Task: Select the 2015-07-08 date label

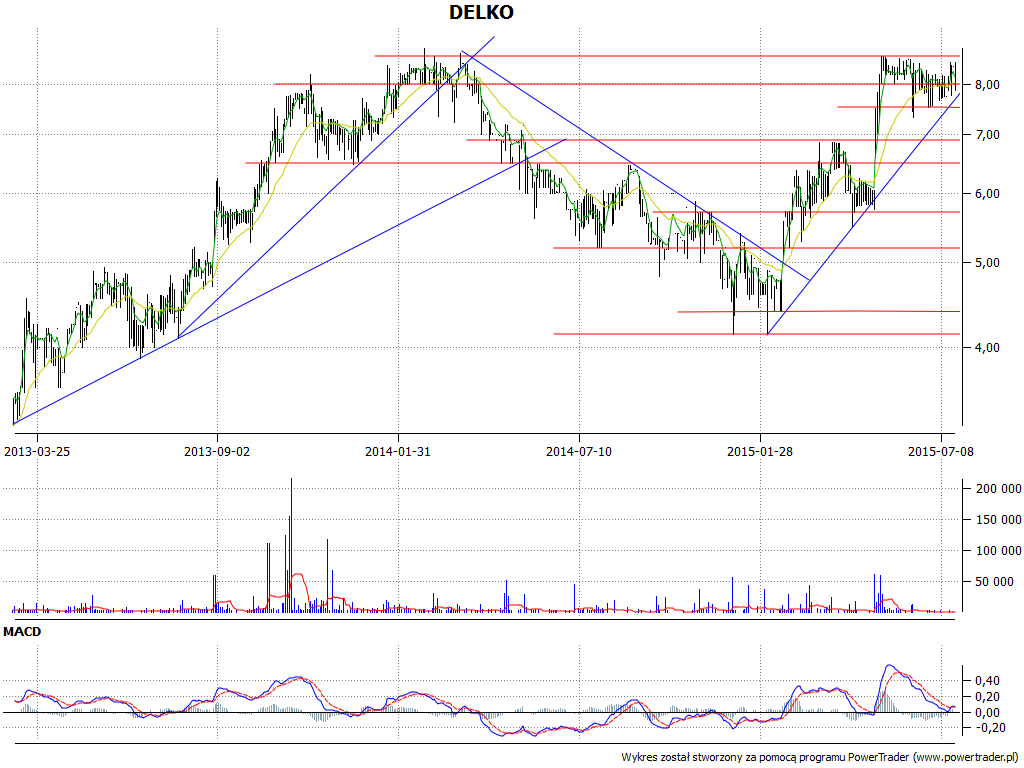Action: click(x=940, y=451)
